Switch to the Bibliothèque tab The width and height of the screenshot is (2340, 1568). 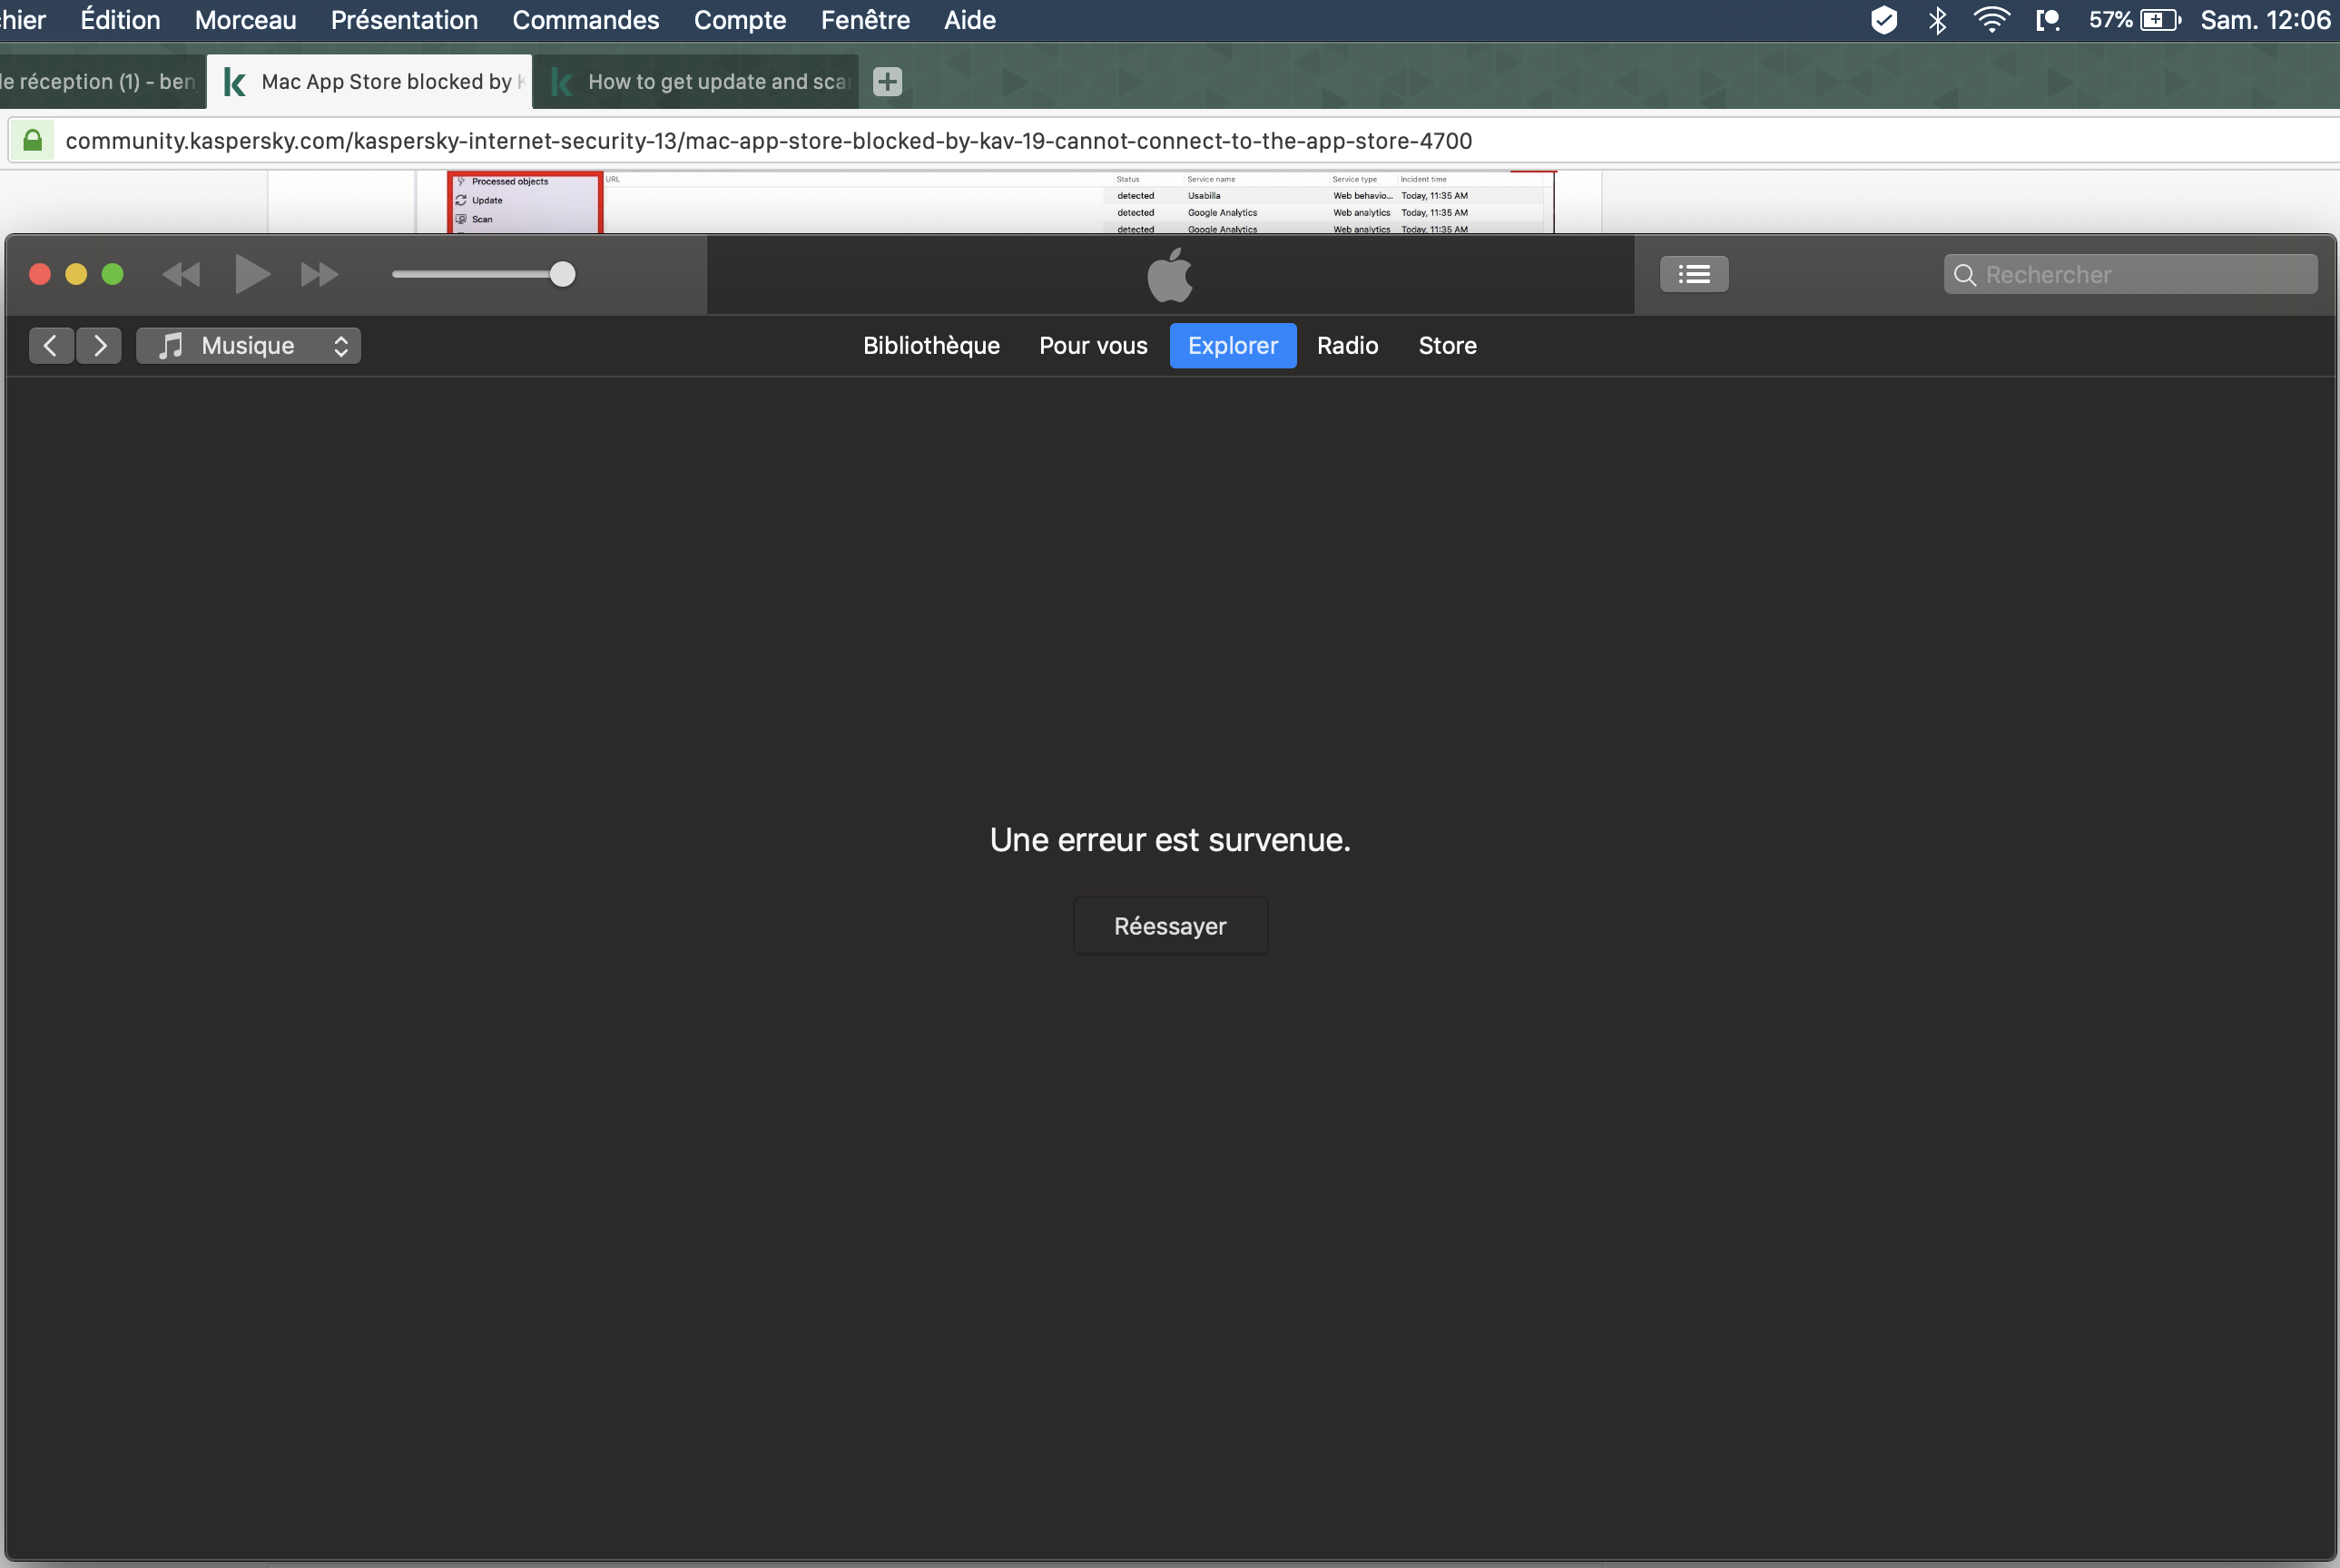point(930,346)
